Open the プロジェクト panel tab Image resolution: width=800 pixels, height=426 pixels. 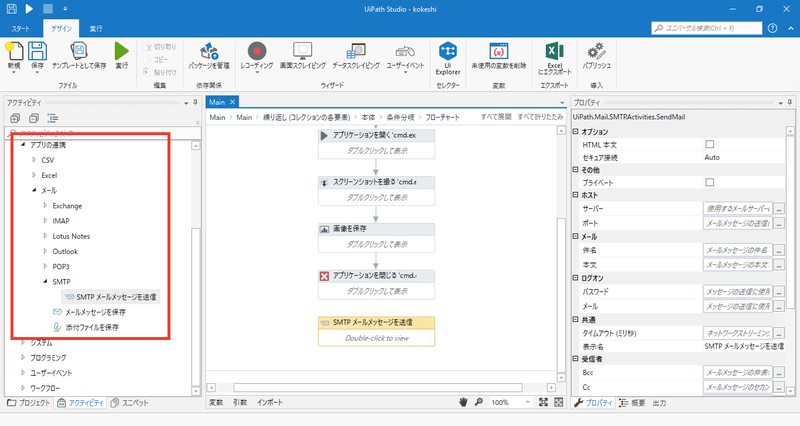[x=29, y=403]
